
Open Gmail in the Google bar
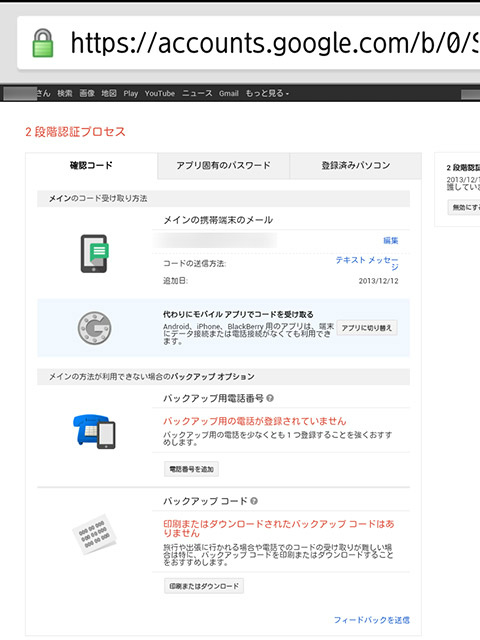click(x=229, y=93)
